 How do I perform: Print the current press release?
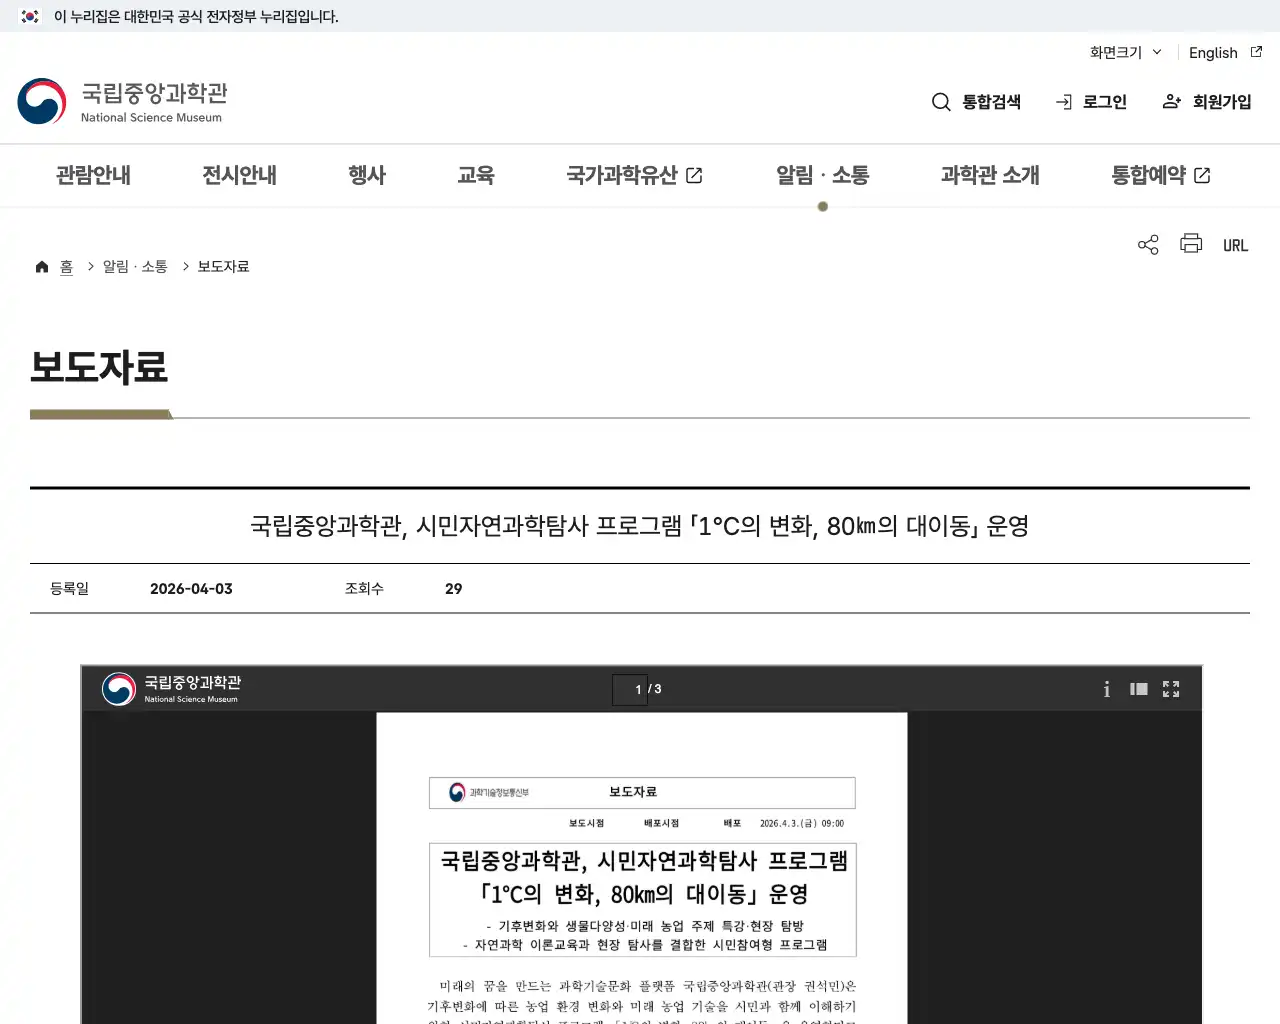tap(1190, 244)
